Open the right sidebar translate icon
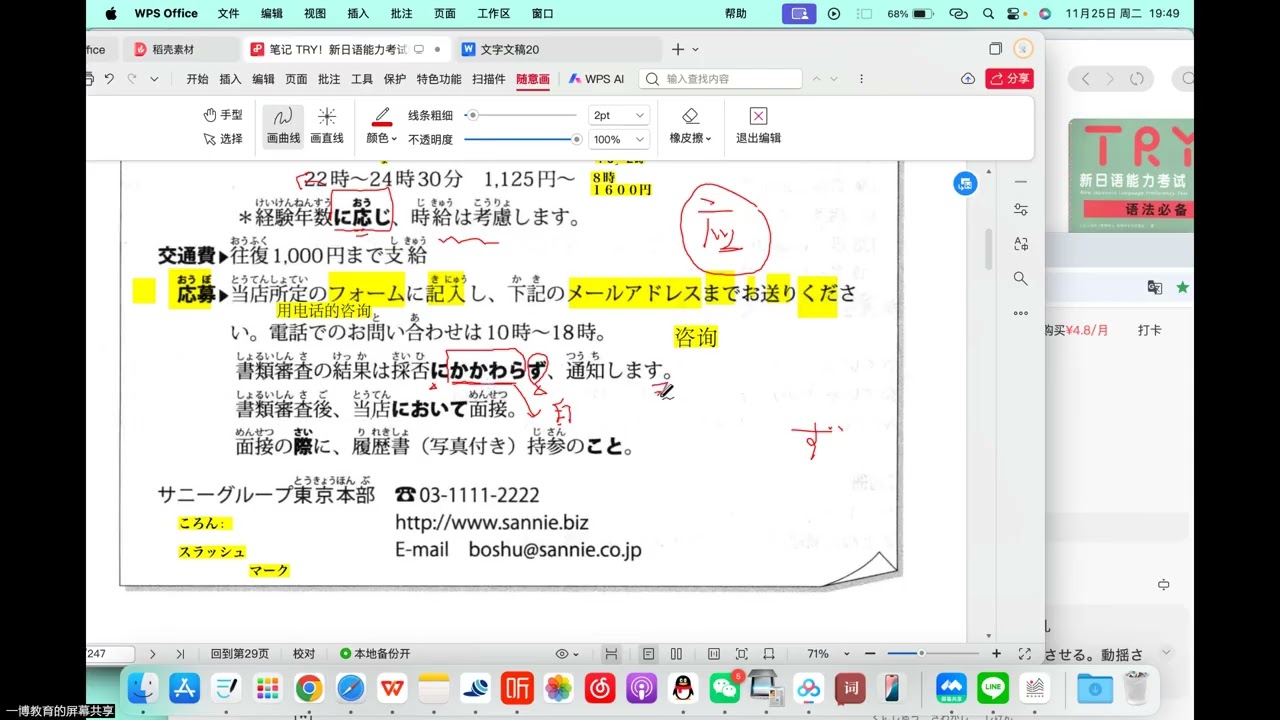The width and height of the screenshot is (1280, 720). coord(1020,244)
